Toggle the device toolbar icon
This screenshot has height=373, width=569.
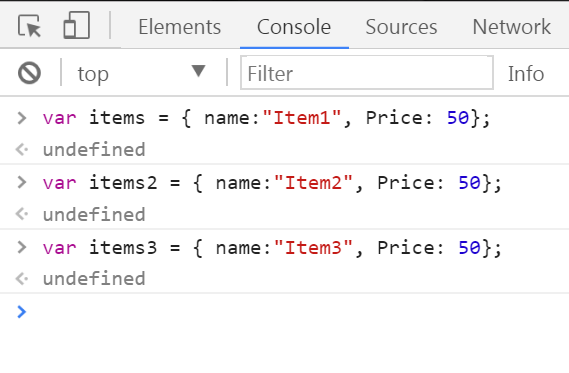(x=76, y=25)
